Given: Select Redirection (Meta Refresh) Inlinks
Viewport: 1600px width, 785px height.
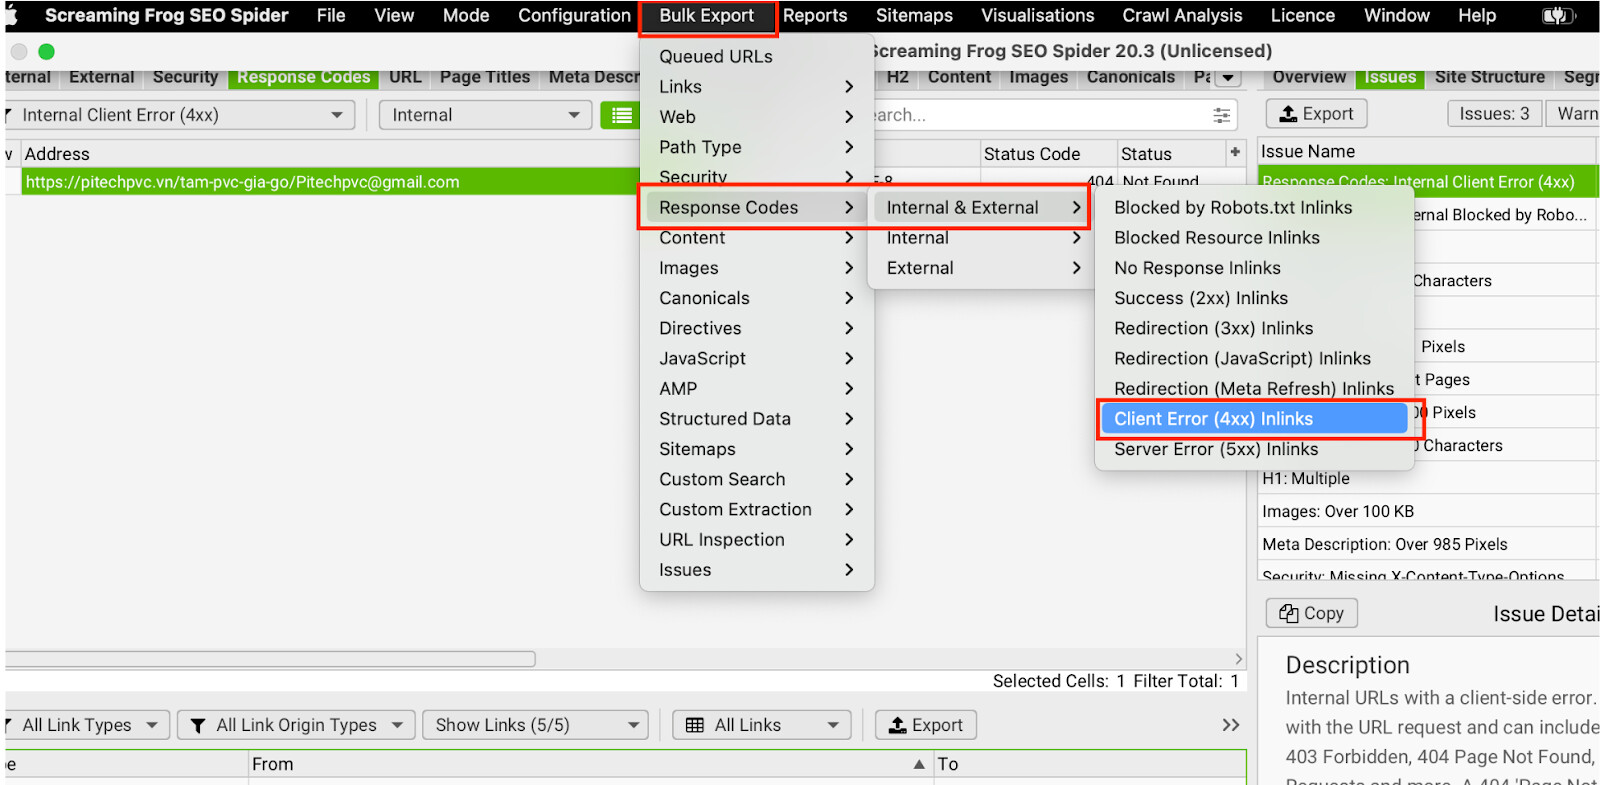Looking at the screenshot, I should coord(1254,388).
